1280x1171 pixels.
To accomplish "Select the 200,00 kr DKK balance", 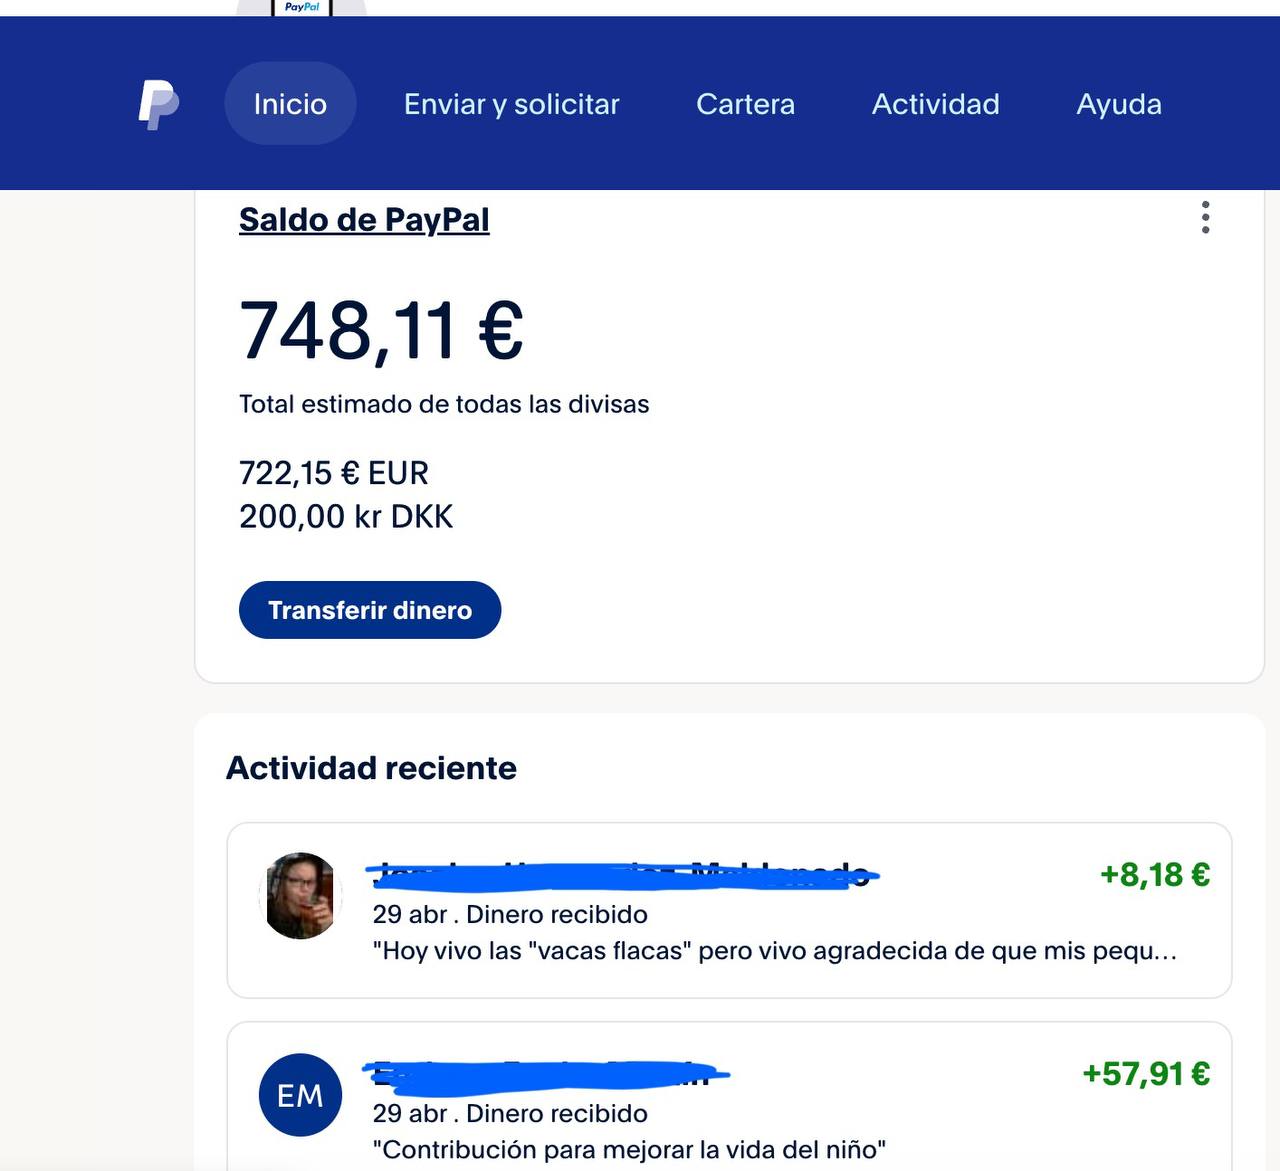I will tap(346, 517).
